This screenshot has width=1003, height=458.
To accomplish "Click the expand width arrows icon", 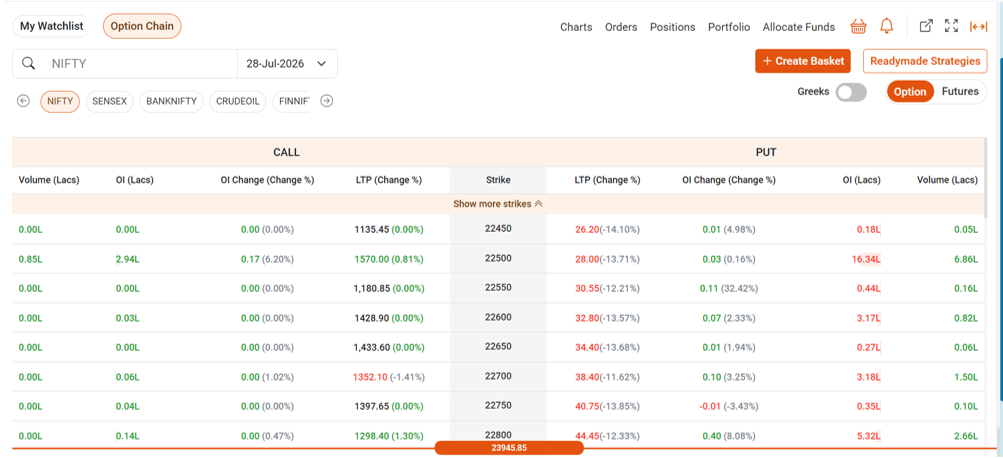I will tap(978, 26).
